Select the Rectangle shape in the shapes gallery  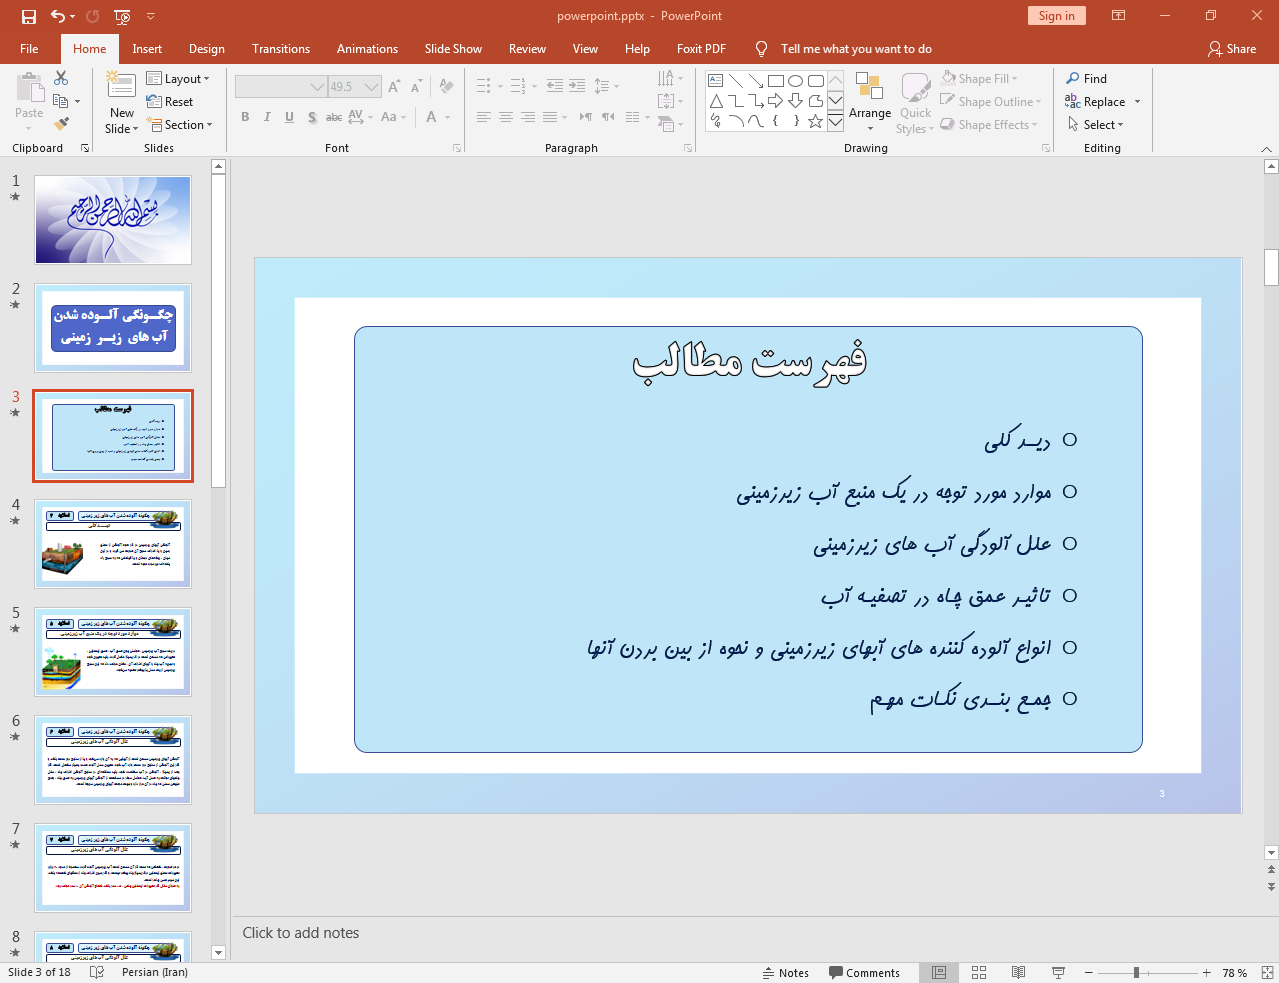click(776, 81)
